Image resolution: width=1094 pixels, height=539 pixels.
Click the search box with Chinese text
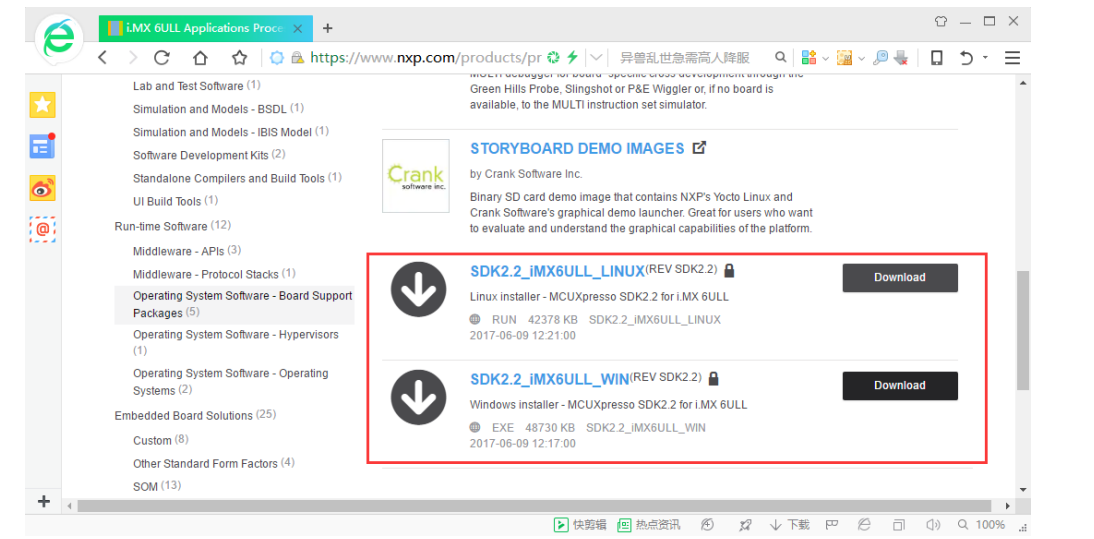pyautogui.click(x=685, y=57)
